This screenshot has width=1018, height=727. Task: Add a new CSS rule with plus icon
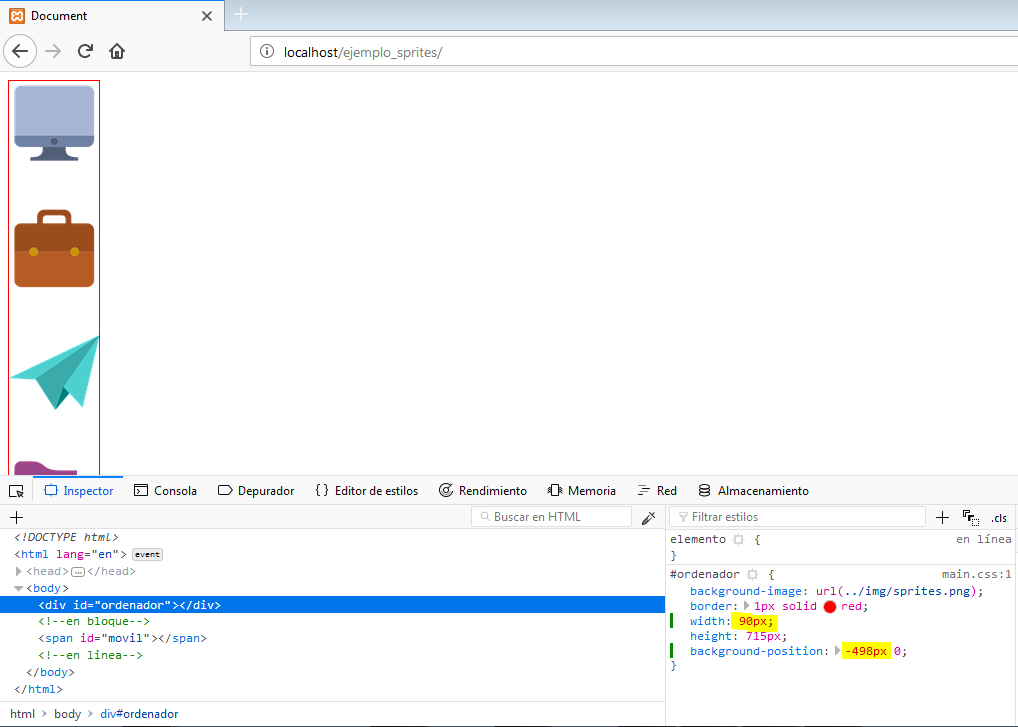click(942, 518)
